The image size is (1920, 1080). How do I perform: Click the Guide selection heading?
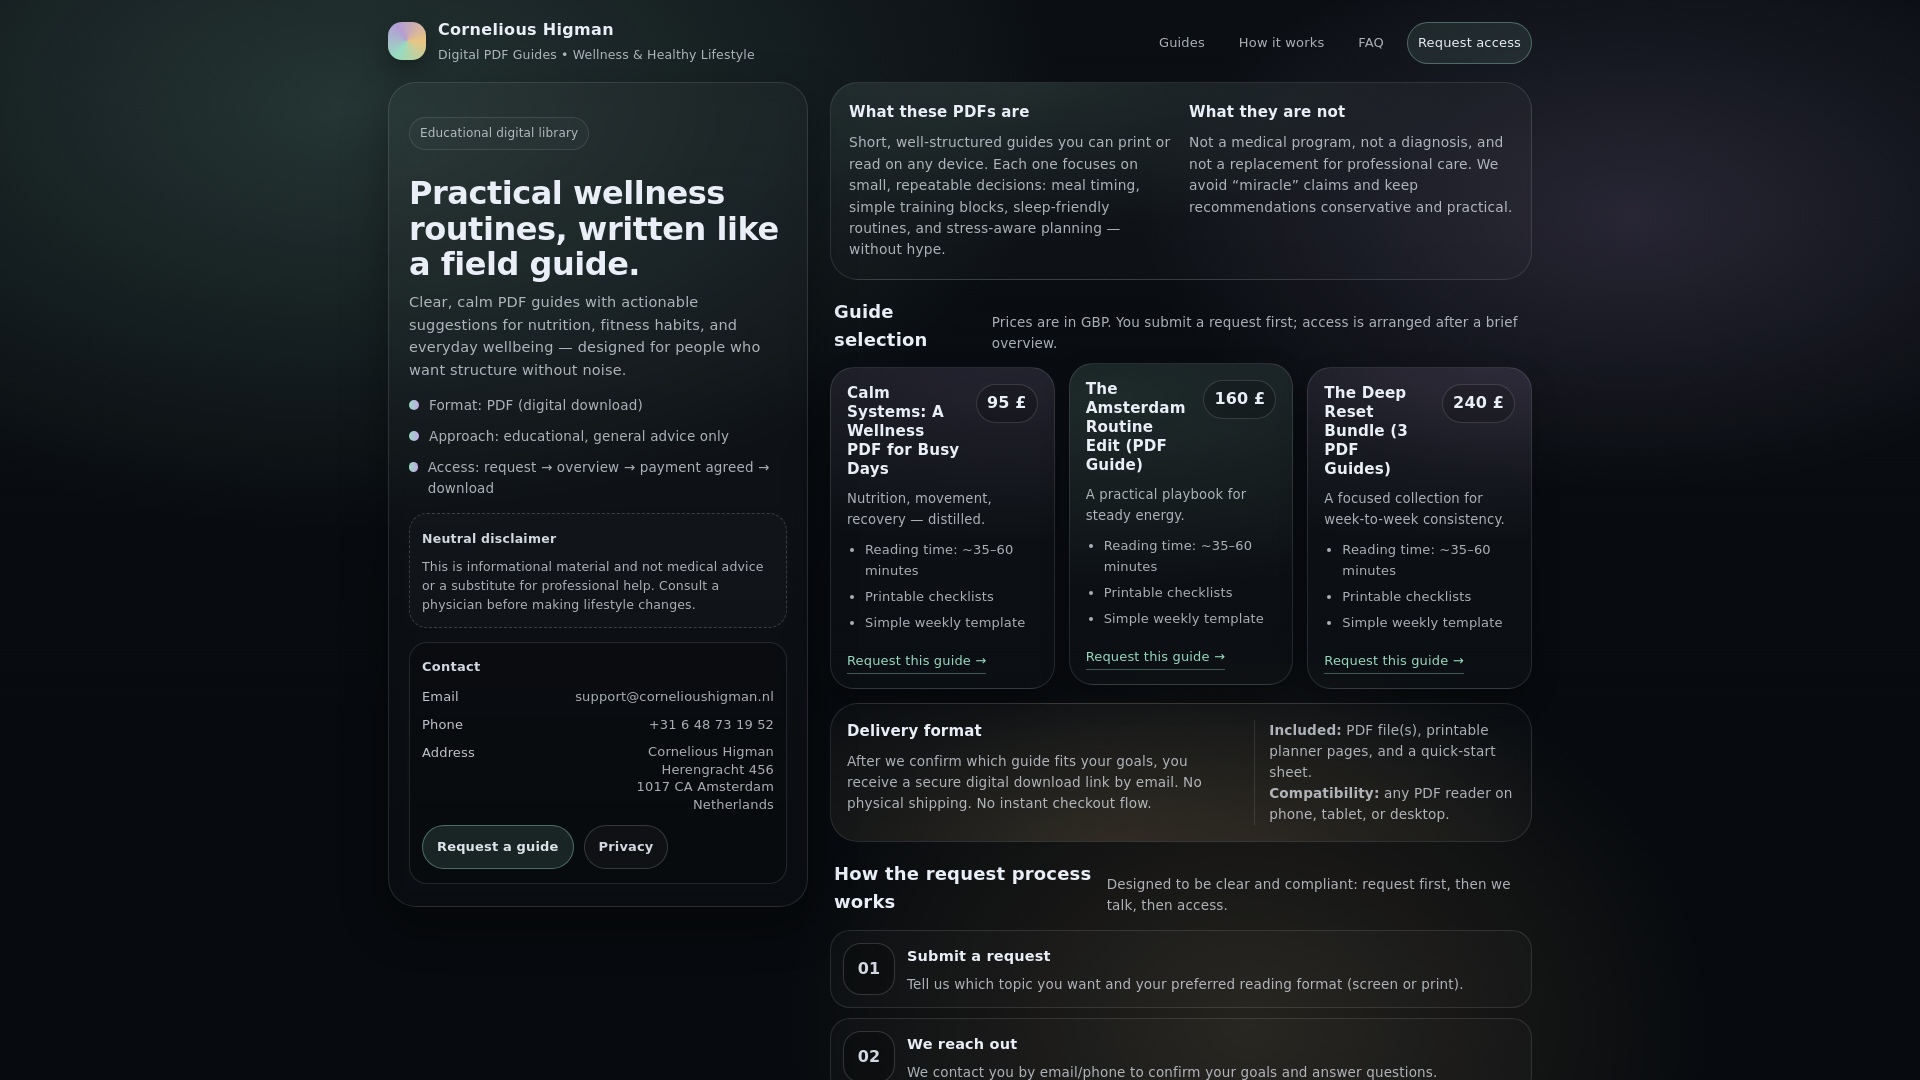881,326
